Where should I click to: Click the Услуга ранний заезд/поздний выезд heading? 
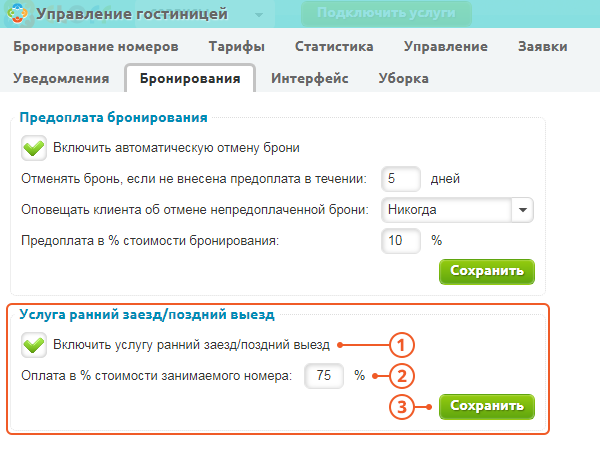147,315
